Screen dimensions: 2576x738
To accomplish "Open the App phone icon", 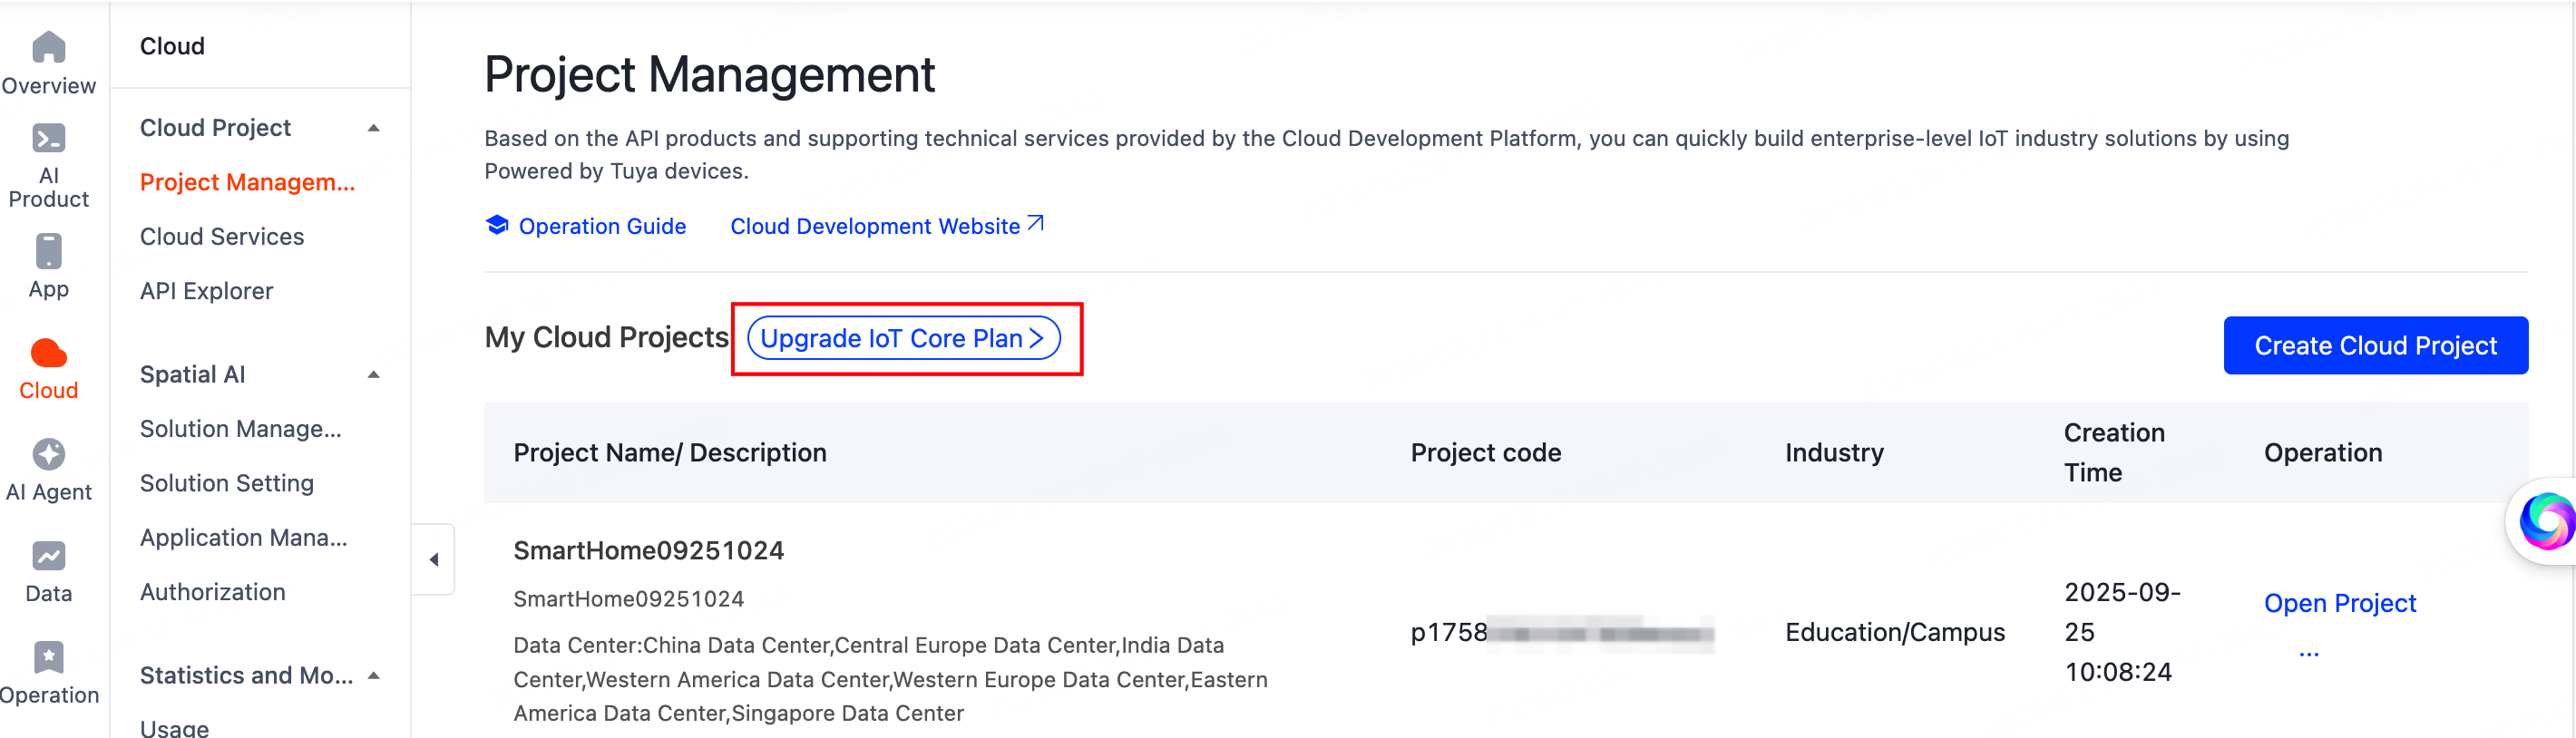I will pyautogui.click(x=48, y=251).
